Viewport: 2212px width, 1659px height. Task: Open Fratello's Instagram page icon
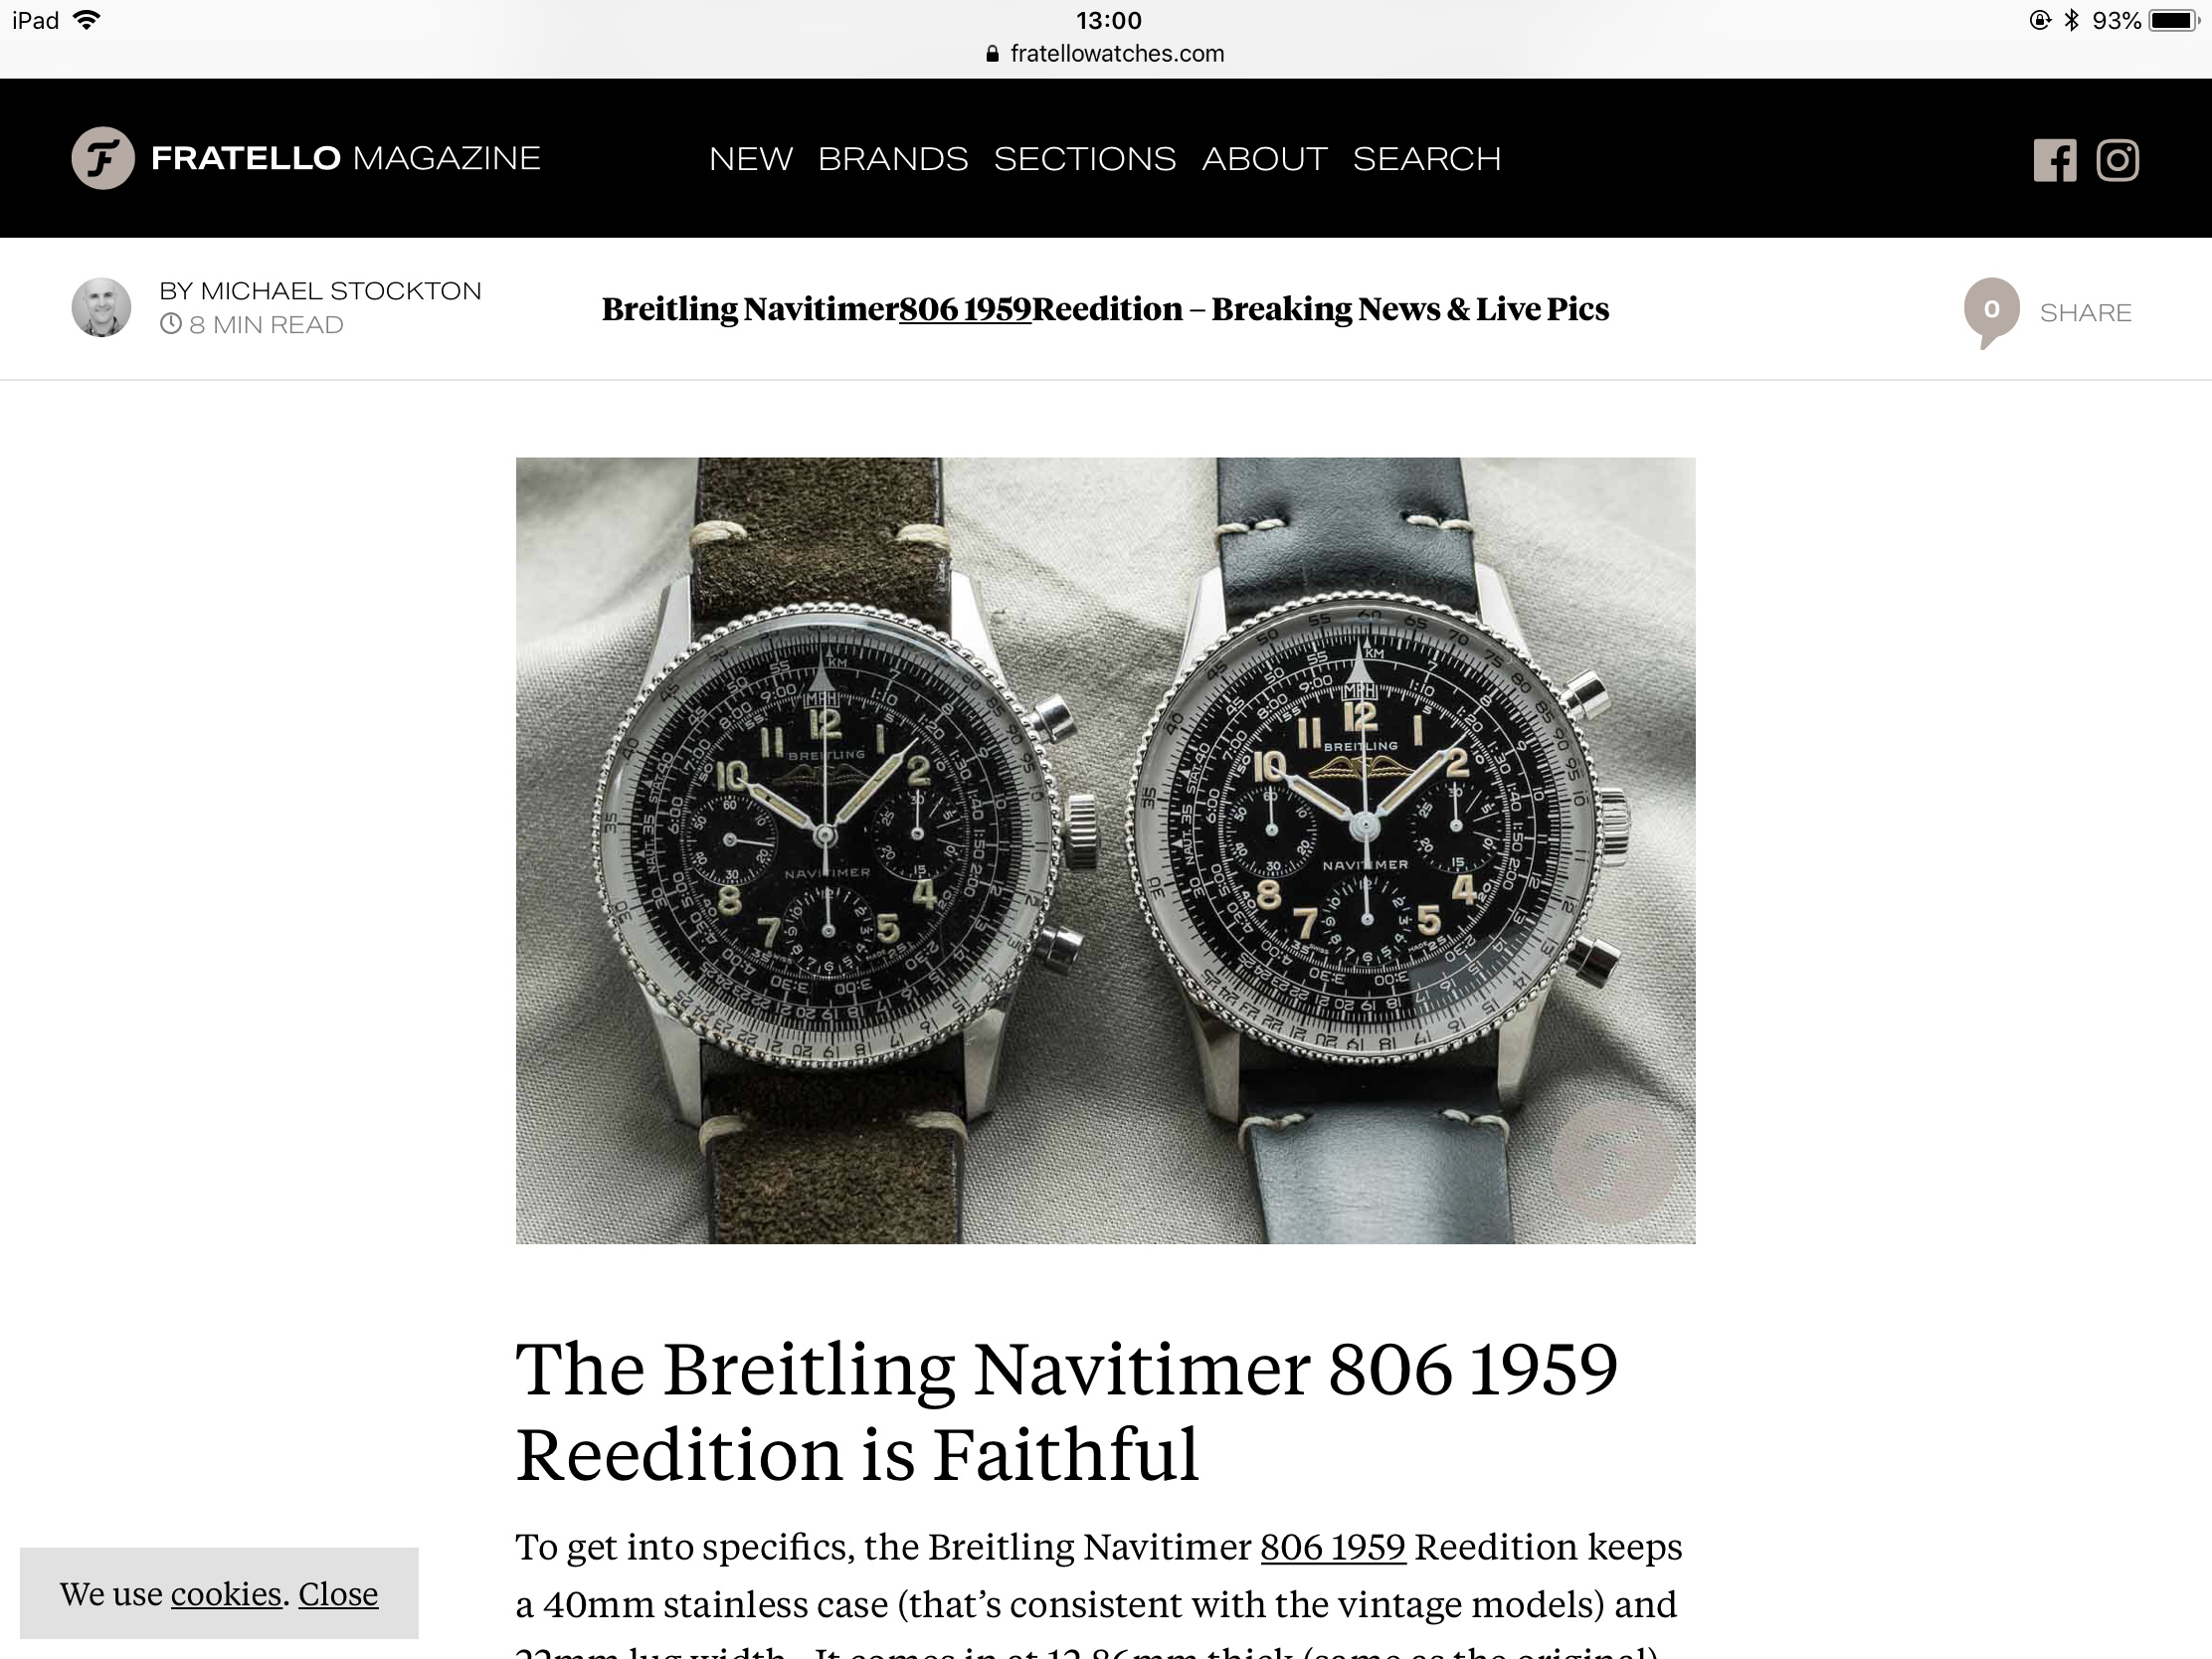(2117, 160)
